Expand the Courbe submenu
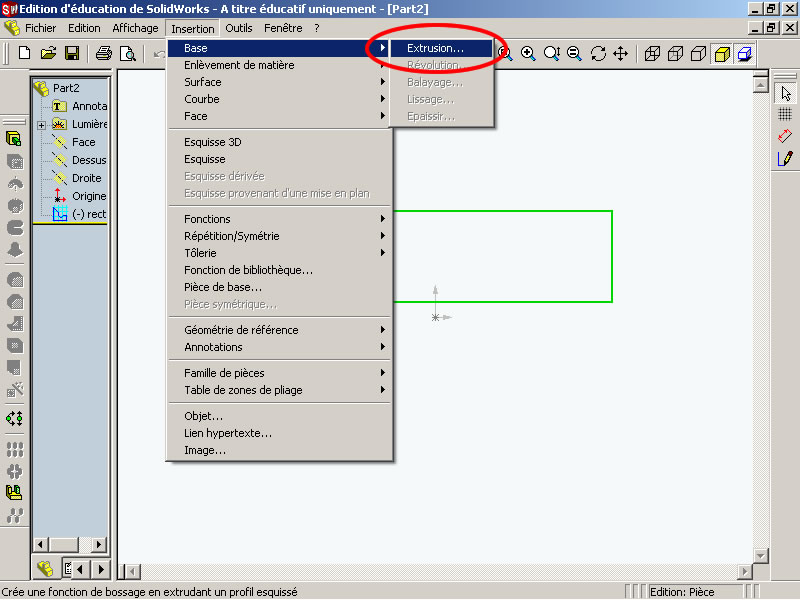Viewport: 800px width, 600px height. [x=279, y=99]
